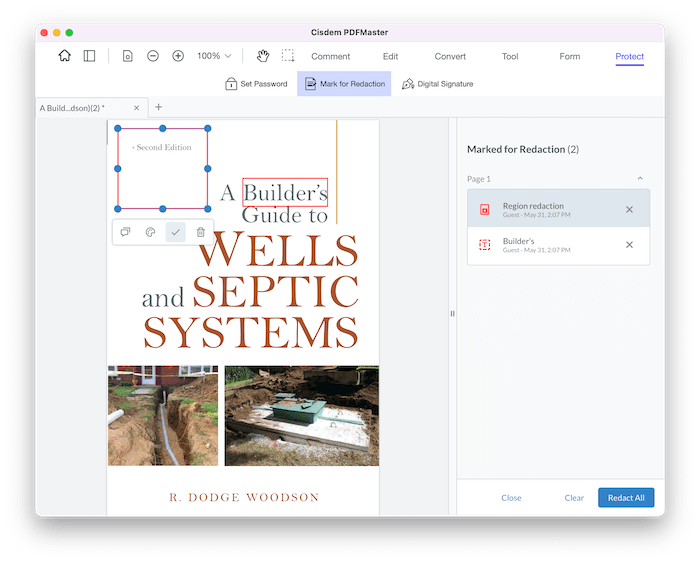Remove the Region redaction entry
Image resolution: width=700 pixels, height=563 pixels.
(x=629, y=209)
